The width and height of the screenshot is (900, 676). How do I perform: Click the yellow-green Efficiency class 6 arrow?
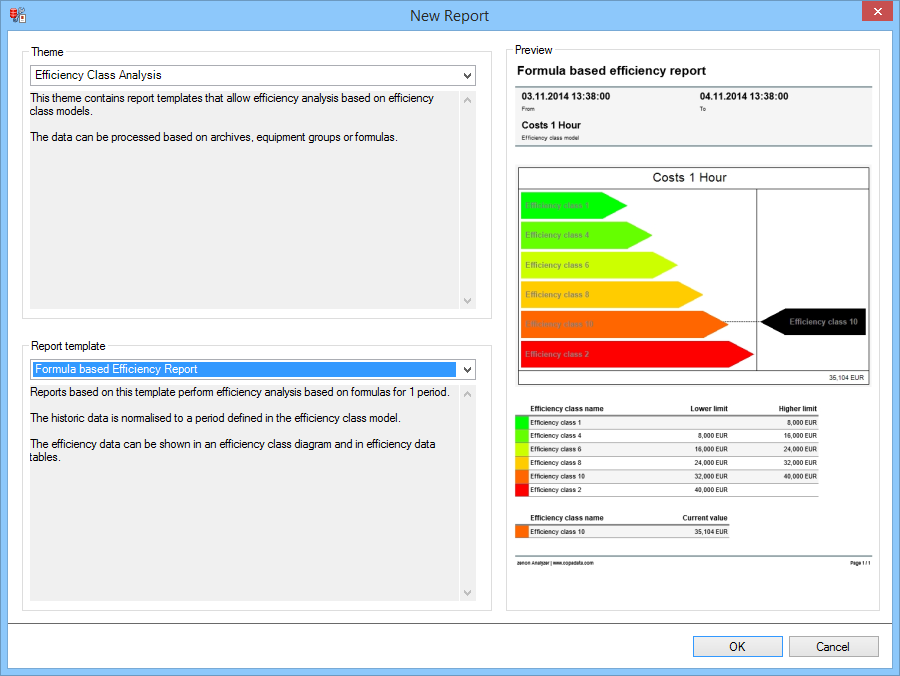[599, 265]
